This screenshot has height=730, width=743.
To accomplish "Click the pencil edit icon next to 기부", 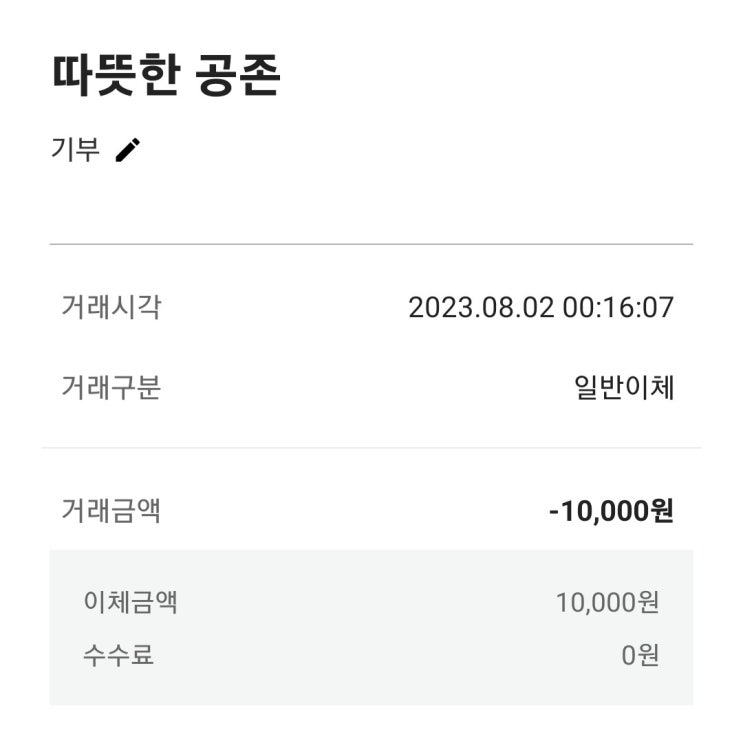I will (128, 150).
